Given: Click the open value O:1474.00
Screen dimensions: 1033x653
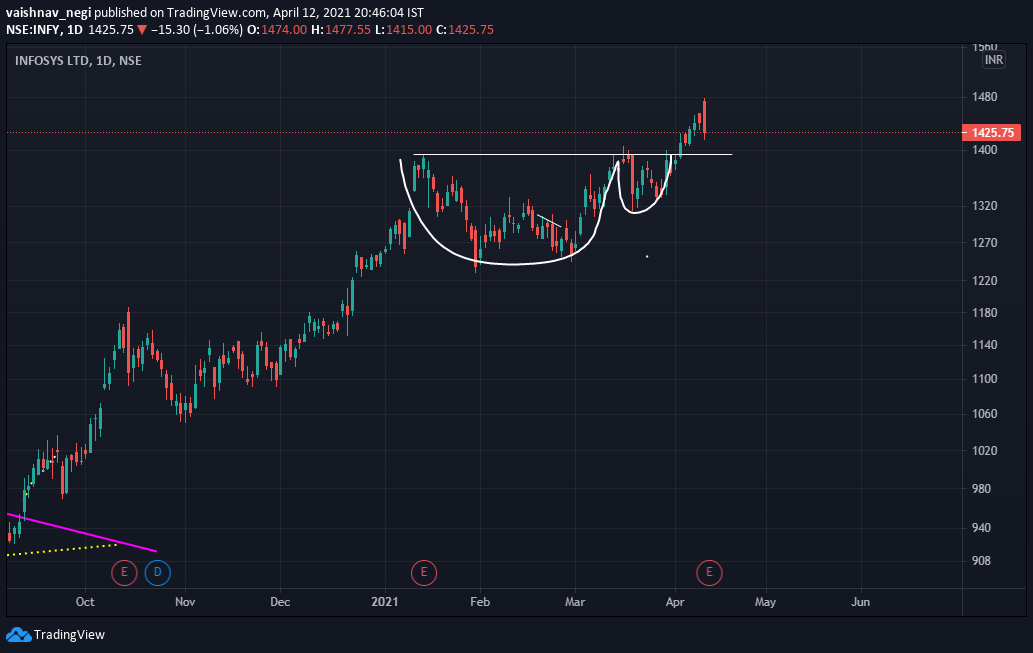Looking at the screenshot, I should coord(277,30).
